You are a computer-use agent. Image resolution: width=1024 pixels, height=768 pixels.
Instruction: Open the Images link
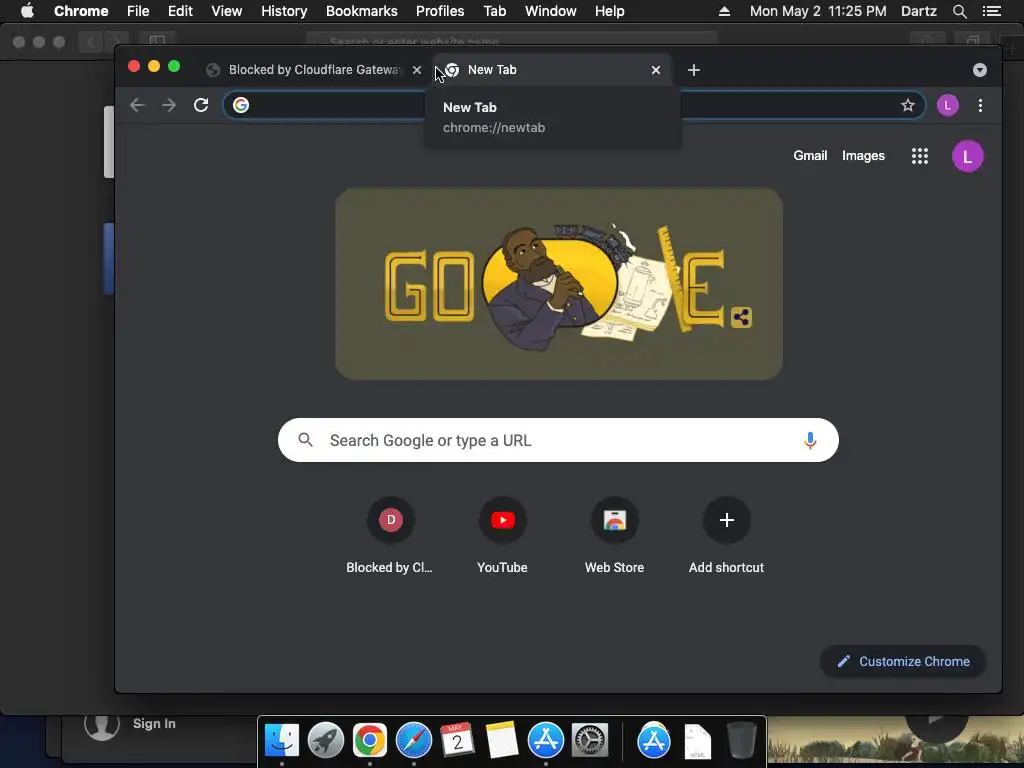click(863, 155)
